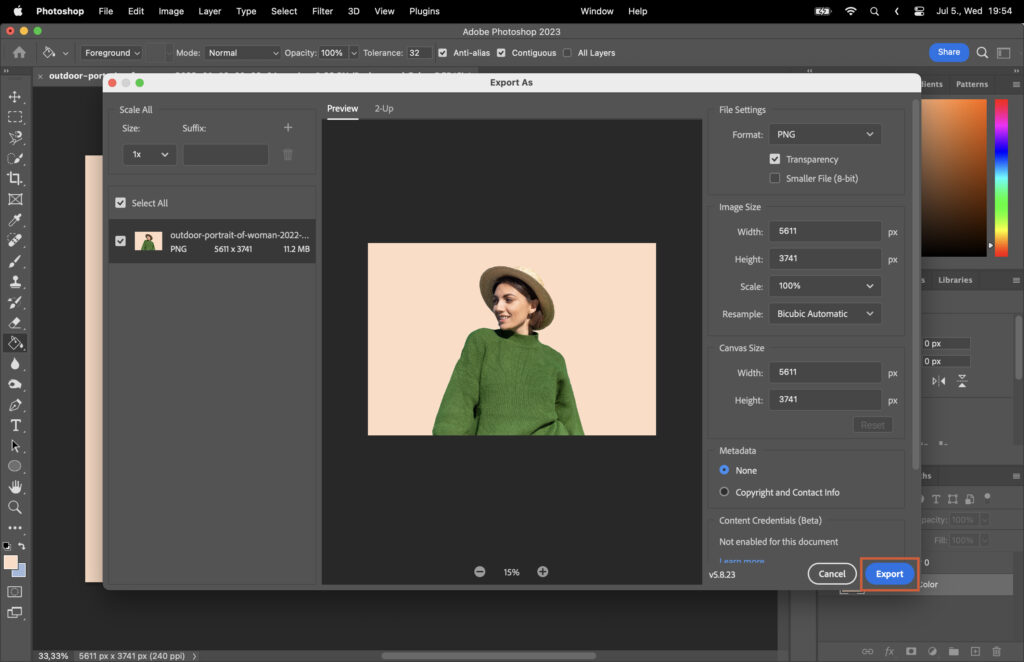
Task: Open the Filter menu in the menu bar
Action: point(322,11)
